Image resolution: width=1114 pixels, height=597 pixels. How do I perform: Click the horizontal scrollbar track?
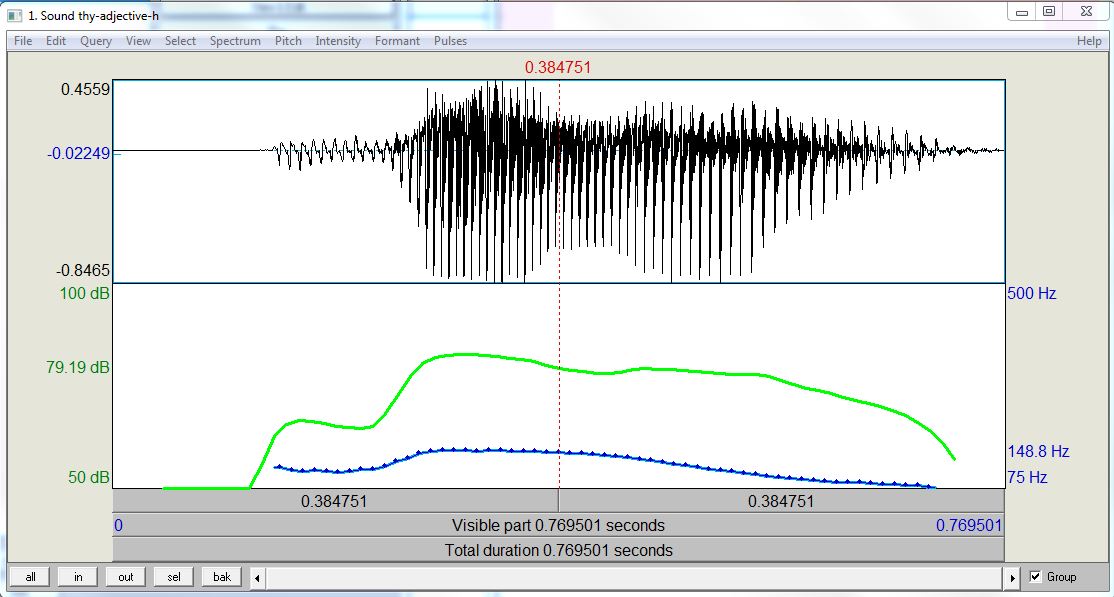coord(635,577)
